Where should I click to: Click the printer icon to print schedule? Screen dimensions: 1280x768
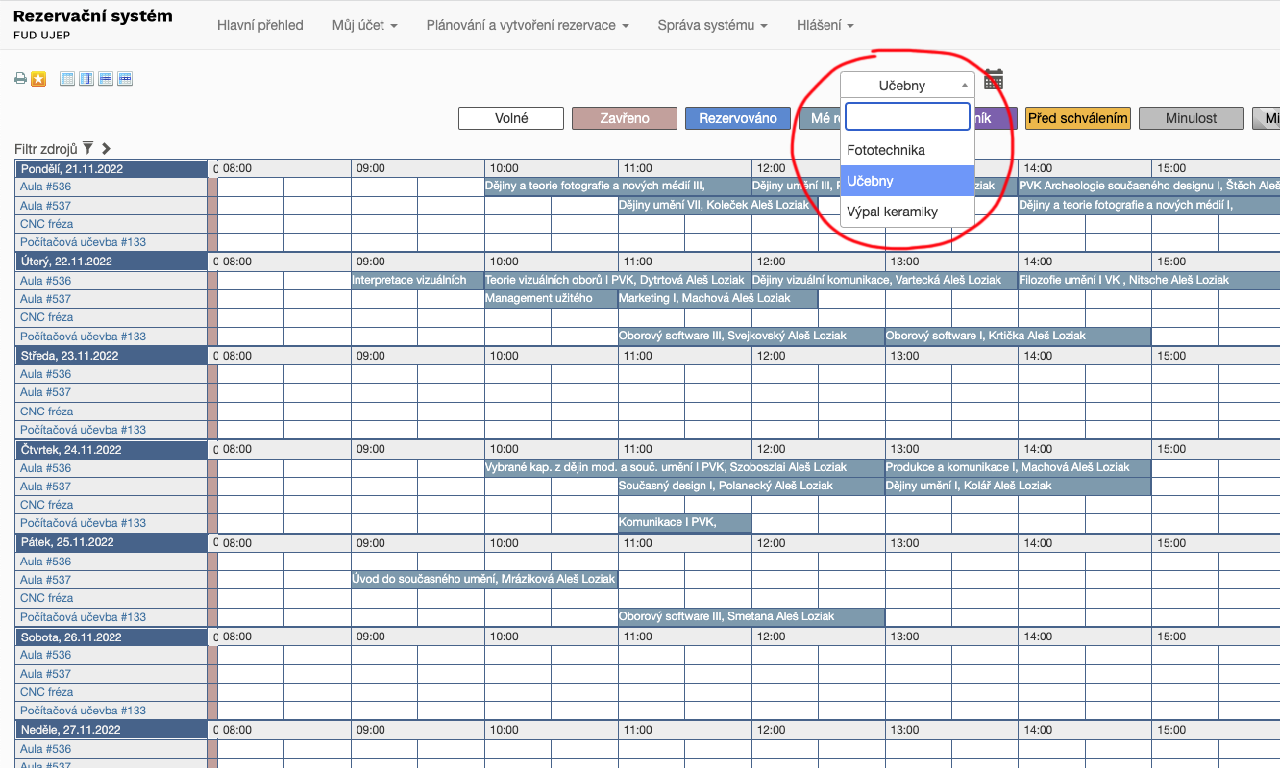[20, 79]
